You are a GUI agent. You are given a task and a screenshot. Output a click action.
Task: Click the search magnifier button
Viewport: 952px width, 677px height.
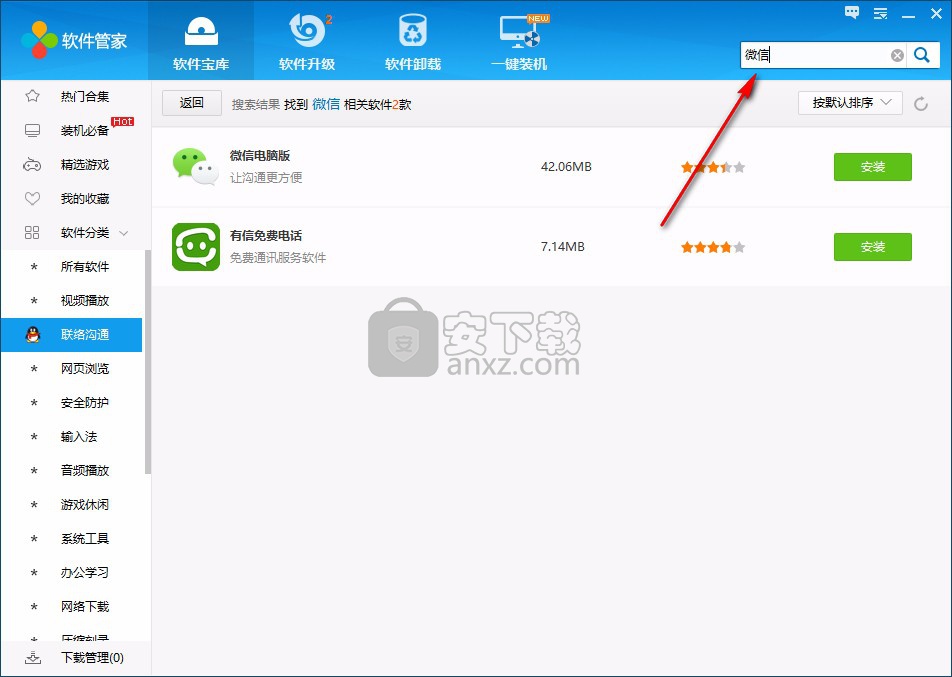922,55
